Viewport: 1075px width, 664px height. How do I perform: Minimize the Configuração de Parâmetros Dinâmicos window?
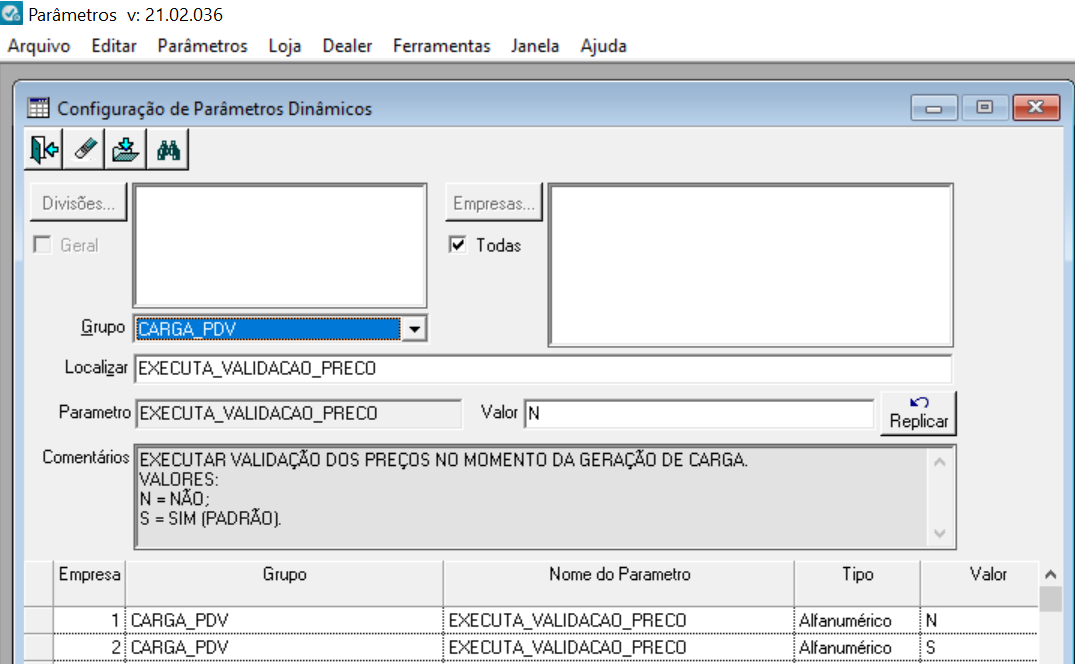(x=934, y=108)
